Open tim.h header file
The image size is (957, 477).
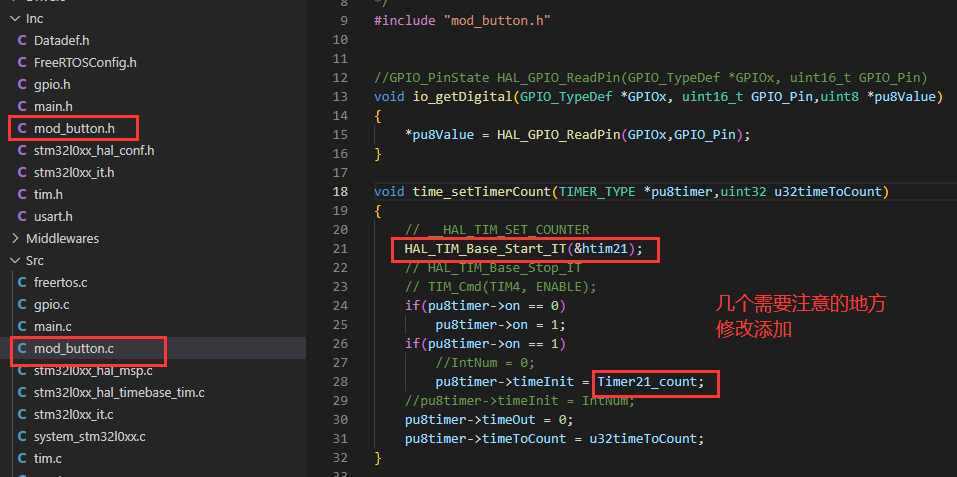click(x=48, y=195)
